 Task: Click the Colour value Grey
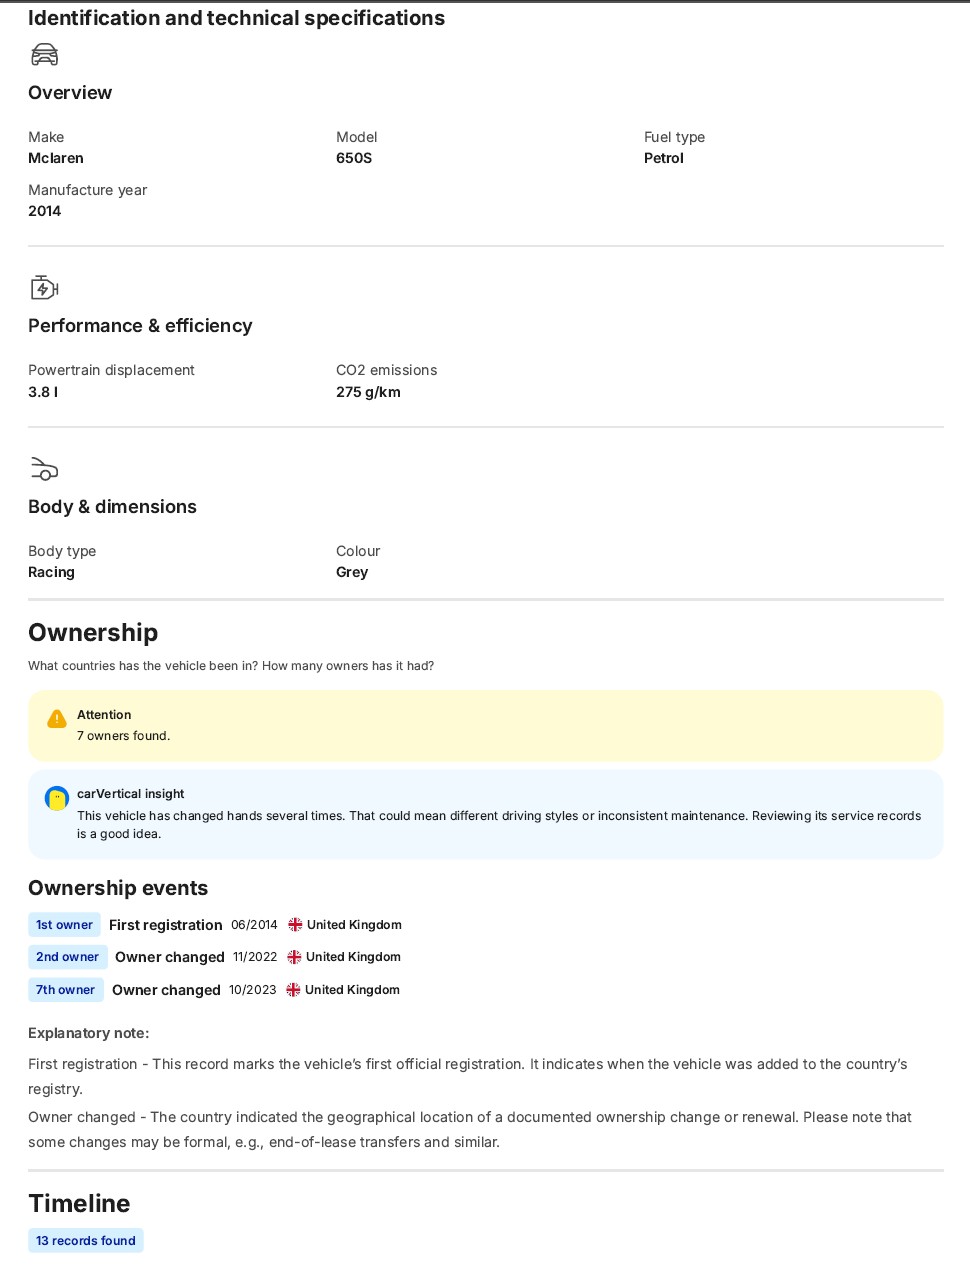[352, 572]
